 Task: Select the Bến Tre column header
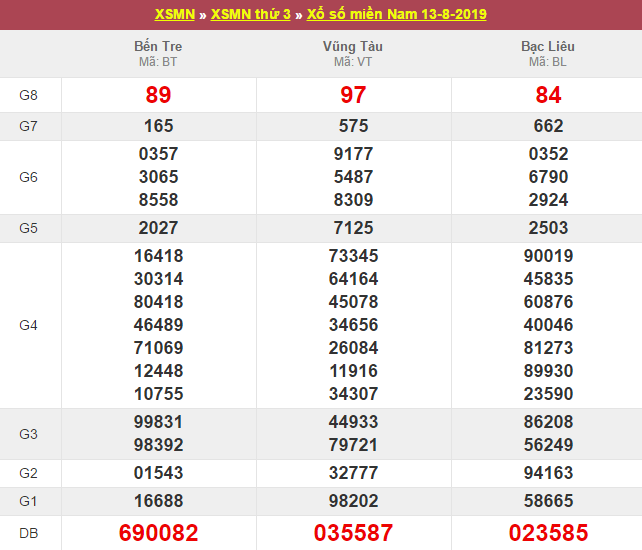click(158, 46)
